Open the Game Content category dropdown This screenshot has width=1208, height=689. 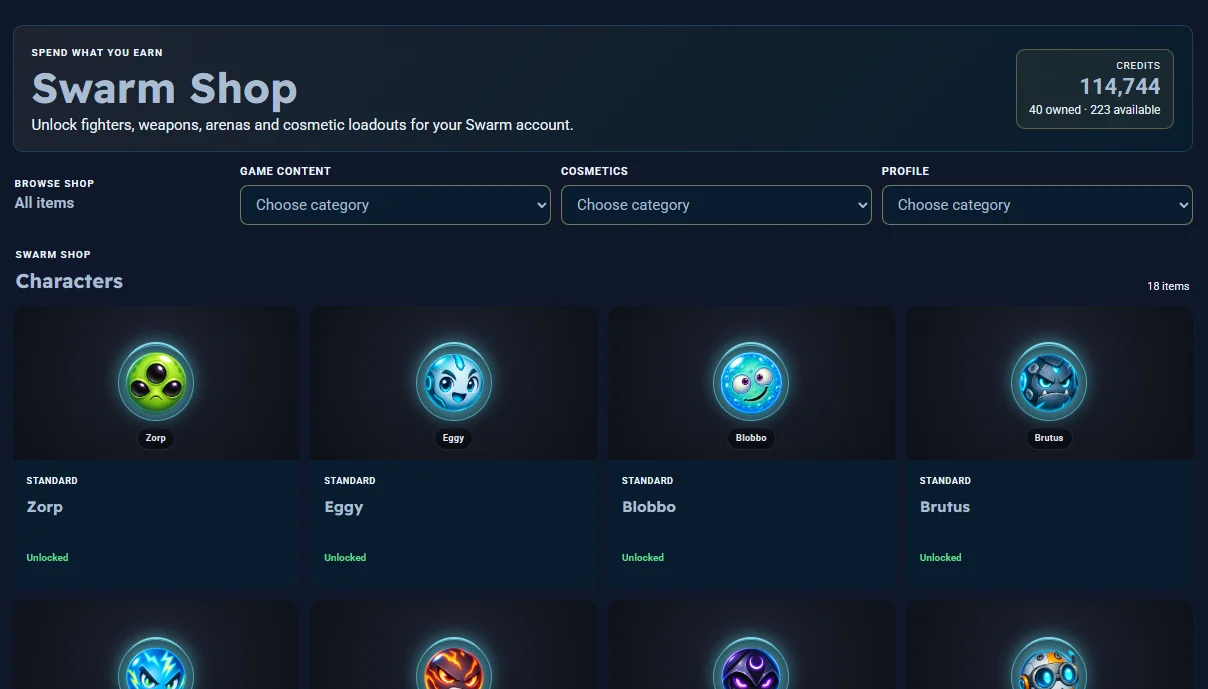point(395,205)
